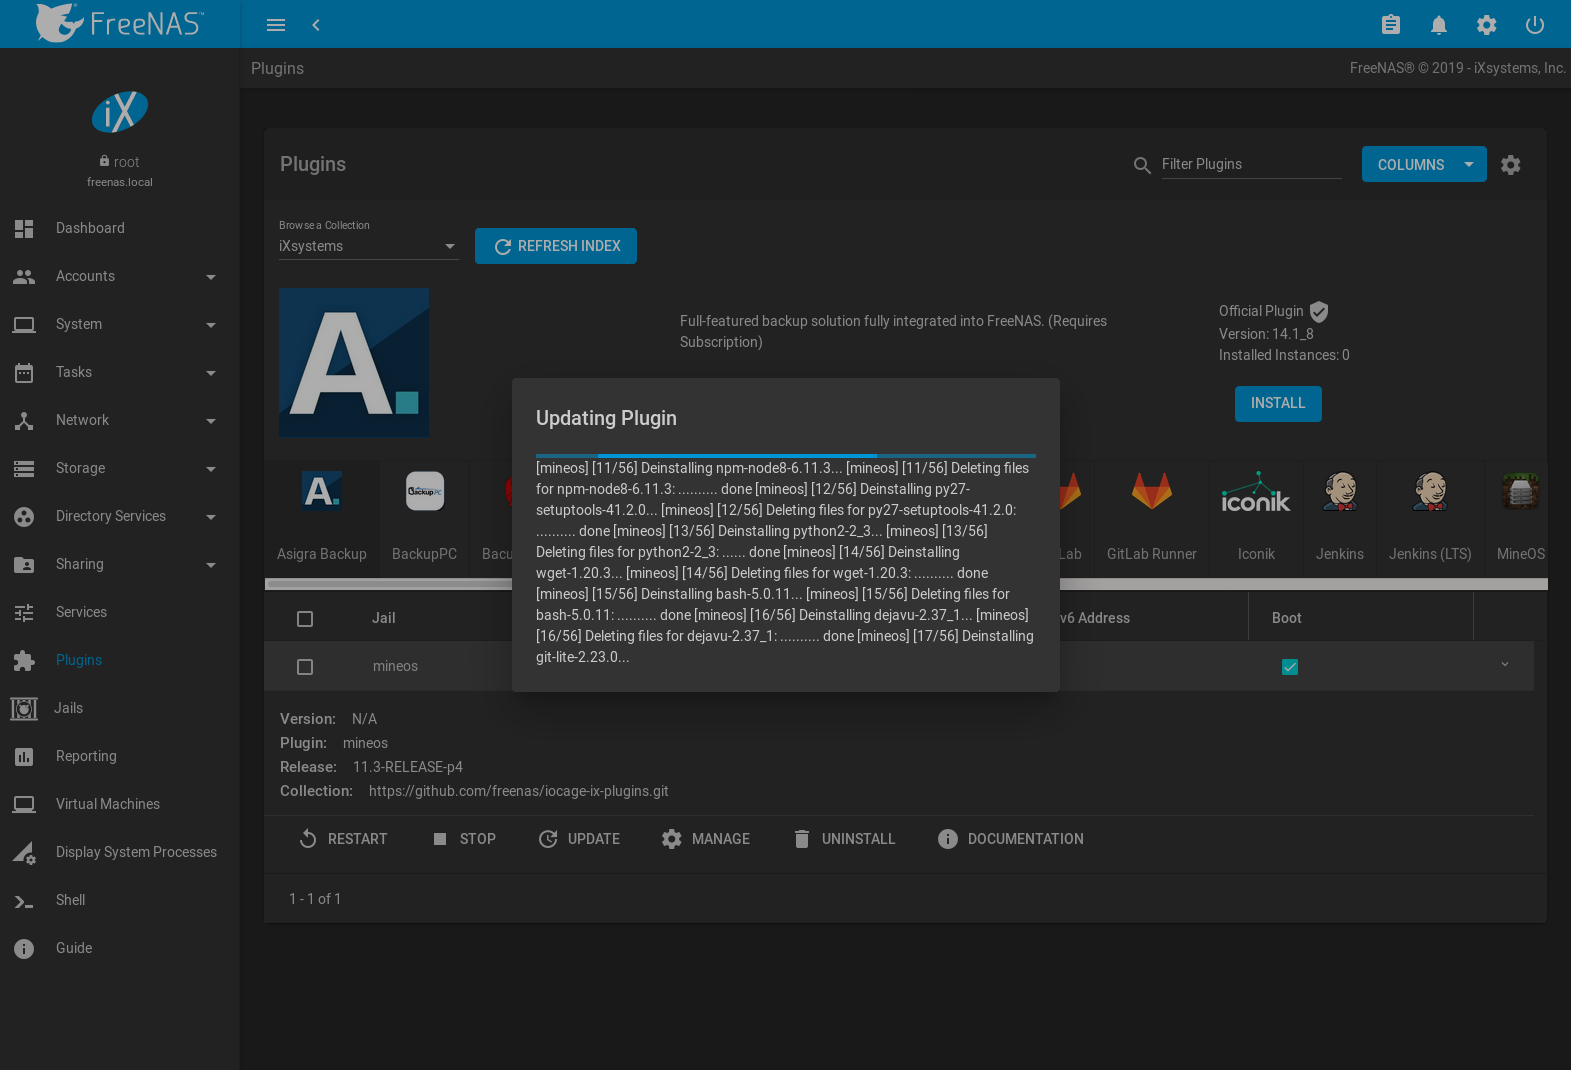
Task: Expand the Directory Services menu
Action: click(120, 516)
